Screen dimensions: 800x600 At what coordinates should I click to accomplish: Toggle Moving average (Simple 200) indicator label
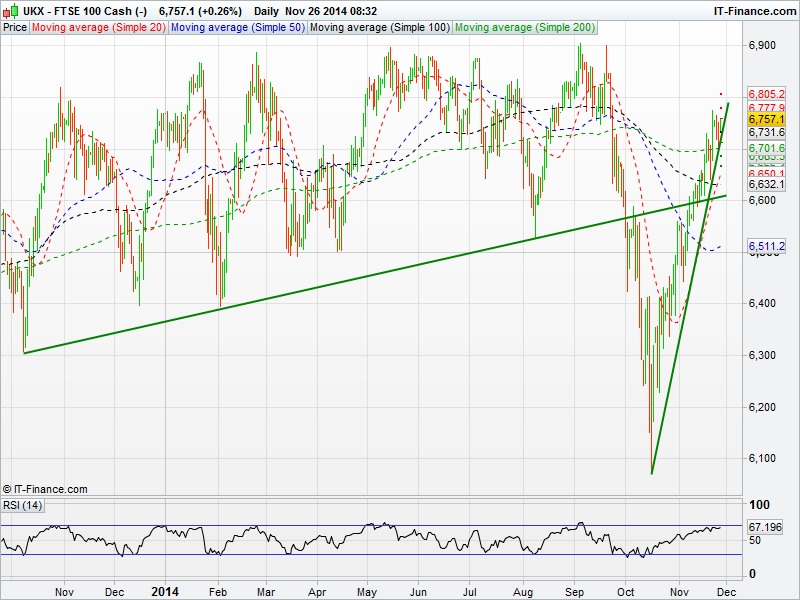[523, 28]
